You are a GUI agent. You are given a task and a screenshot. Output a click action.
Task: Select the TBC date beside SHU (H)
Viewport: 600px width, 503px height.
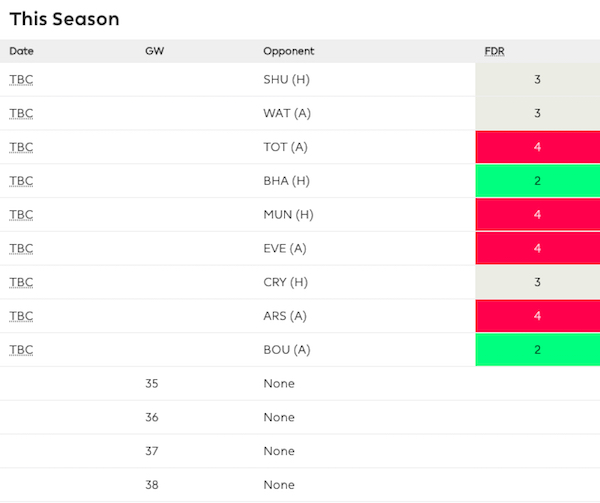point(21,80)
